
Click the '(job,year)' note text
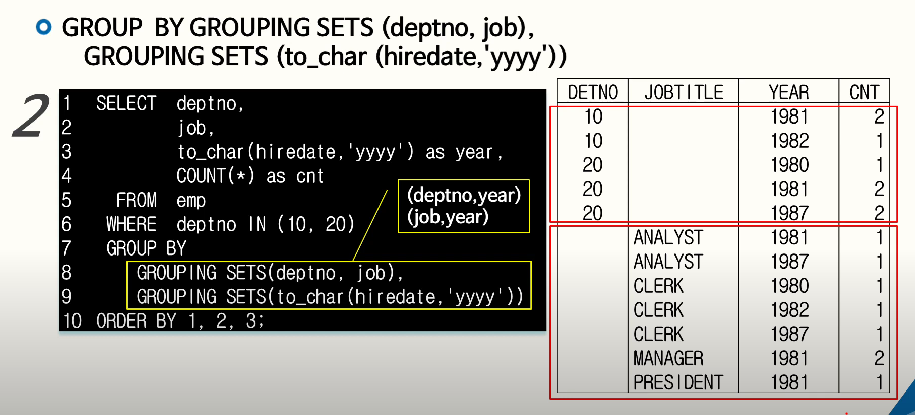click(448, 218)
